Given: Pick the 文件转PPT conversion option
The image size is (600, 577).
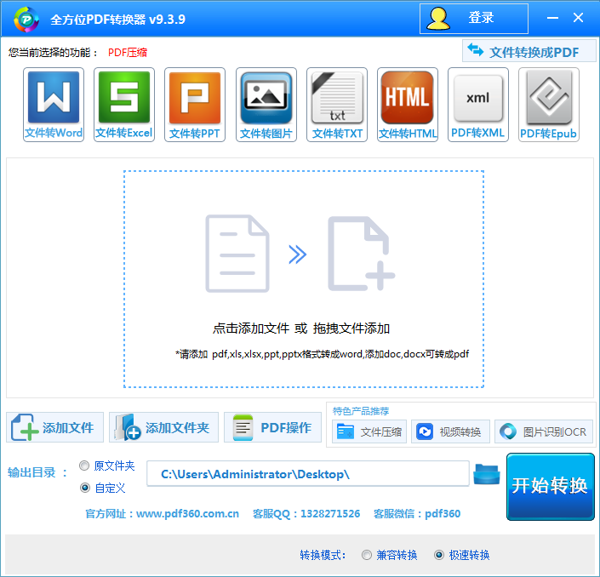Looking at the screenshot, I should coord(195,104).
